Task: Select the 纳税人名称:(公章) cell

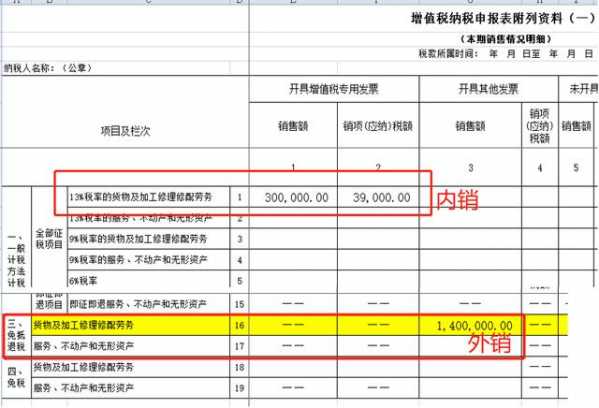Action: 48,68
